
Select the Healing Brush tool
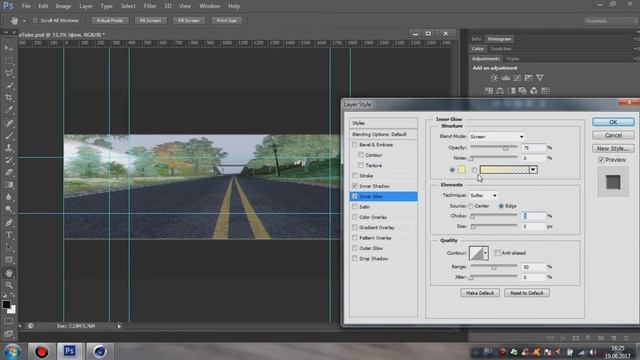[x=9, y=123]
